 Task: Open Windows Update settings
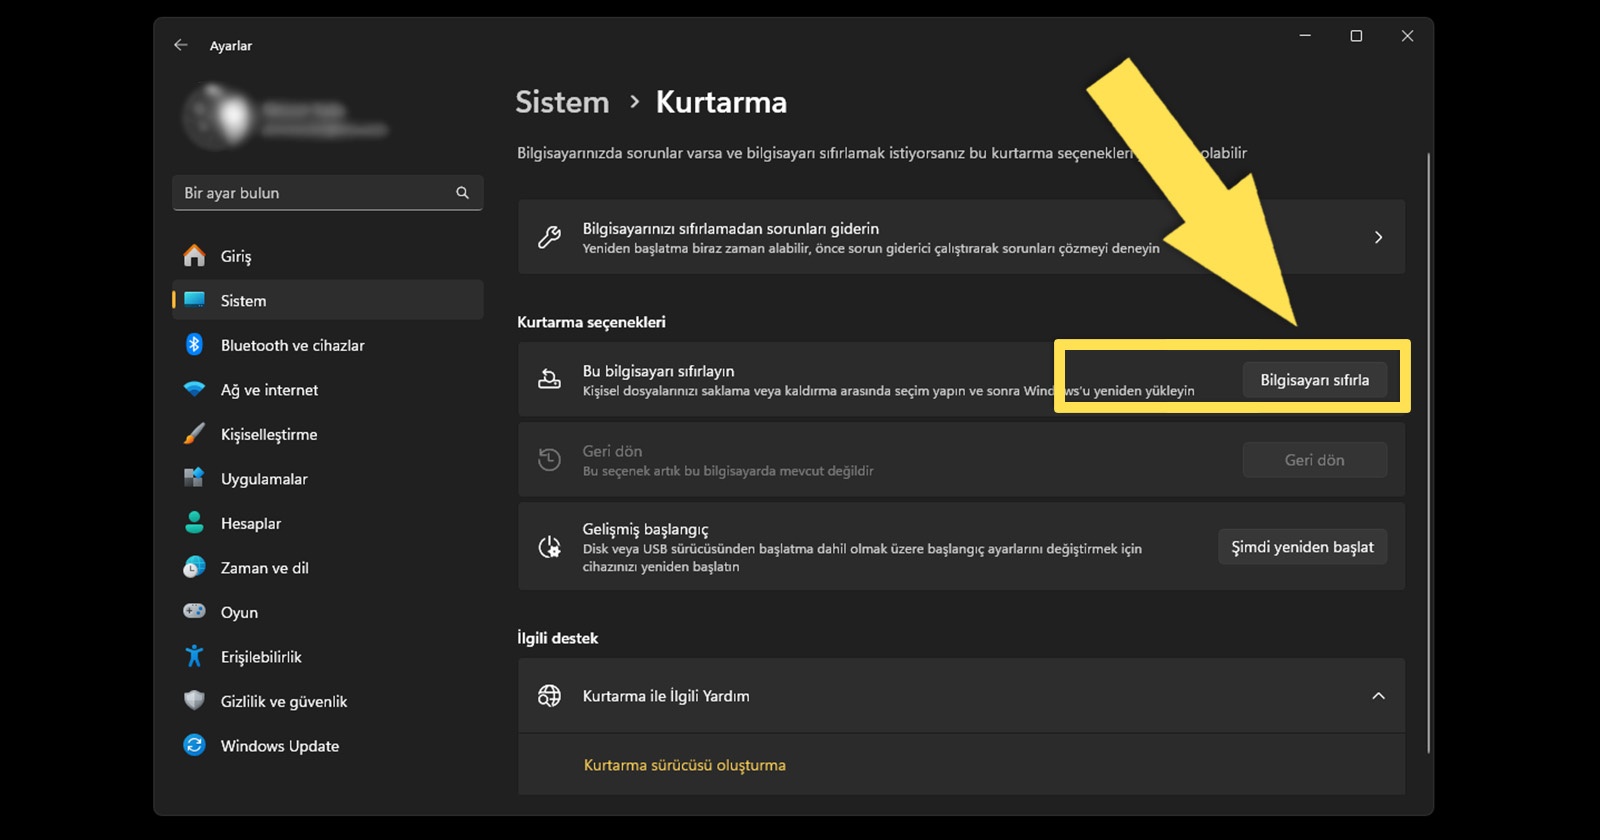(x=328, y=745)
